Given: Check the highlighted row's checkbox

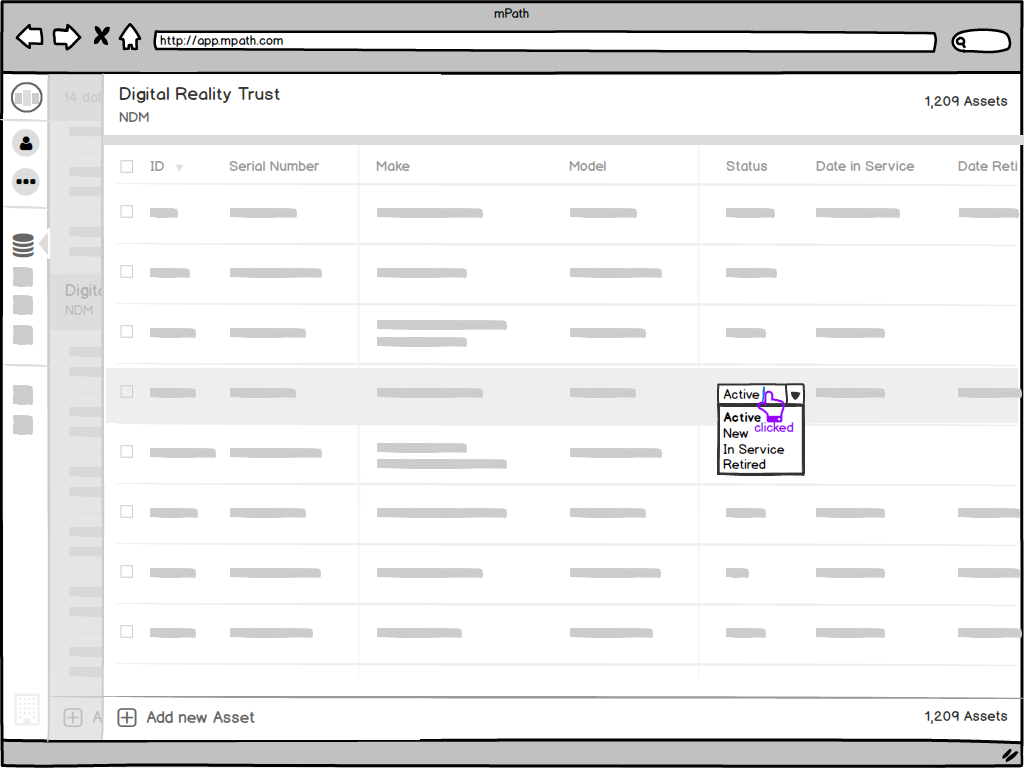Looking at the screenshot, I should click(x=126, y=391).
